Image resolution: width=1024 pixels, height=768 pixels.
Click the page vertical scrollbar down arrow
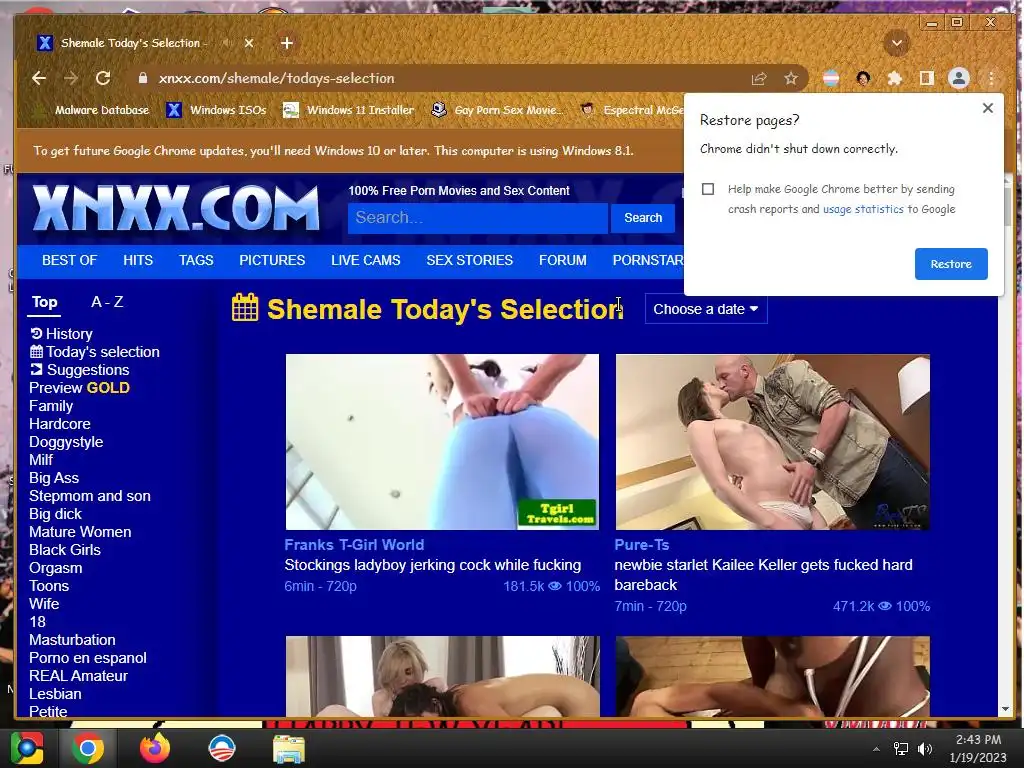pos(1005,709)
